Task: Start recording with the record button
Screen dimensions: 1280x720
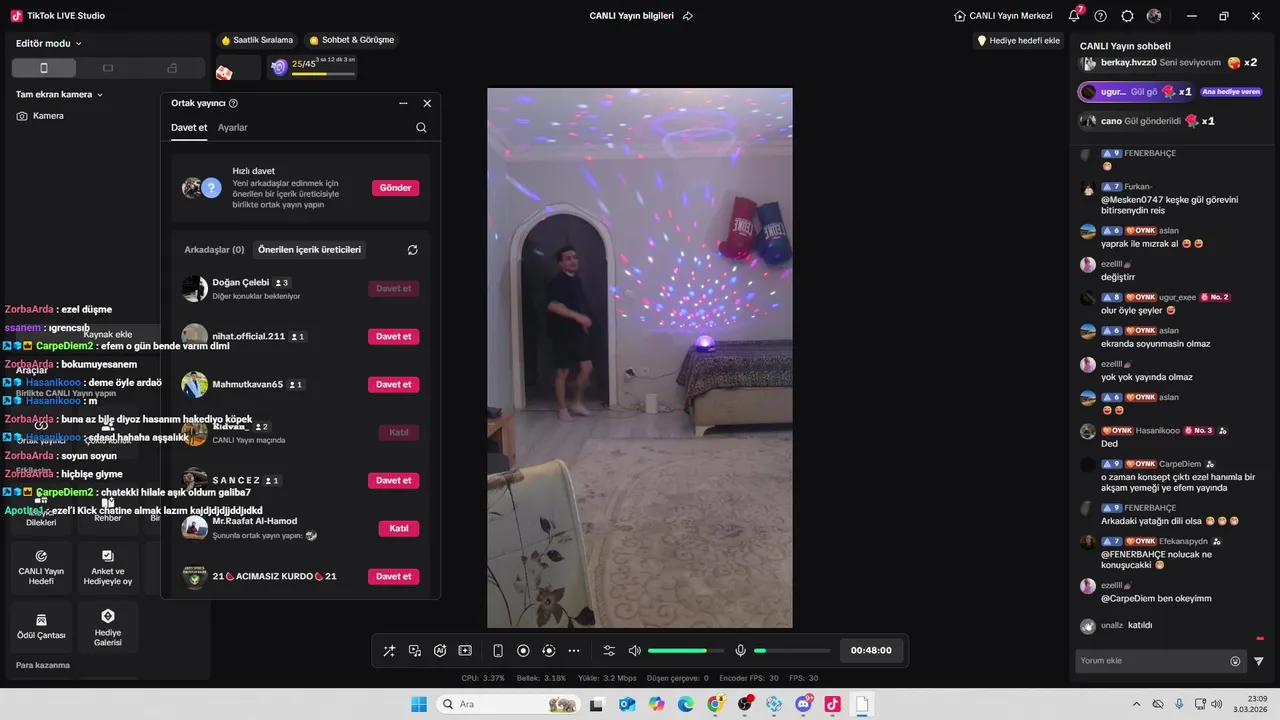Action: pos(523,651)
